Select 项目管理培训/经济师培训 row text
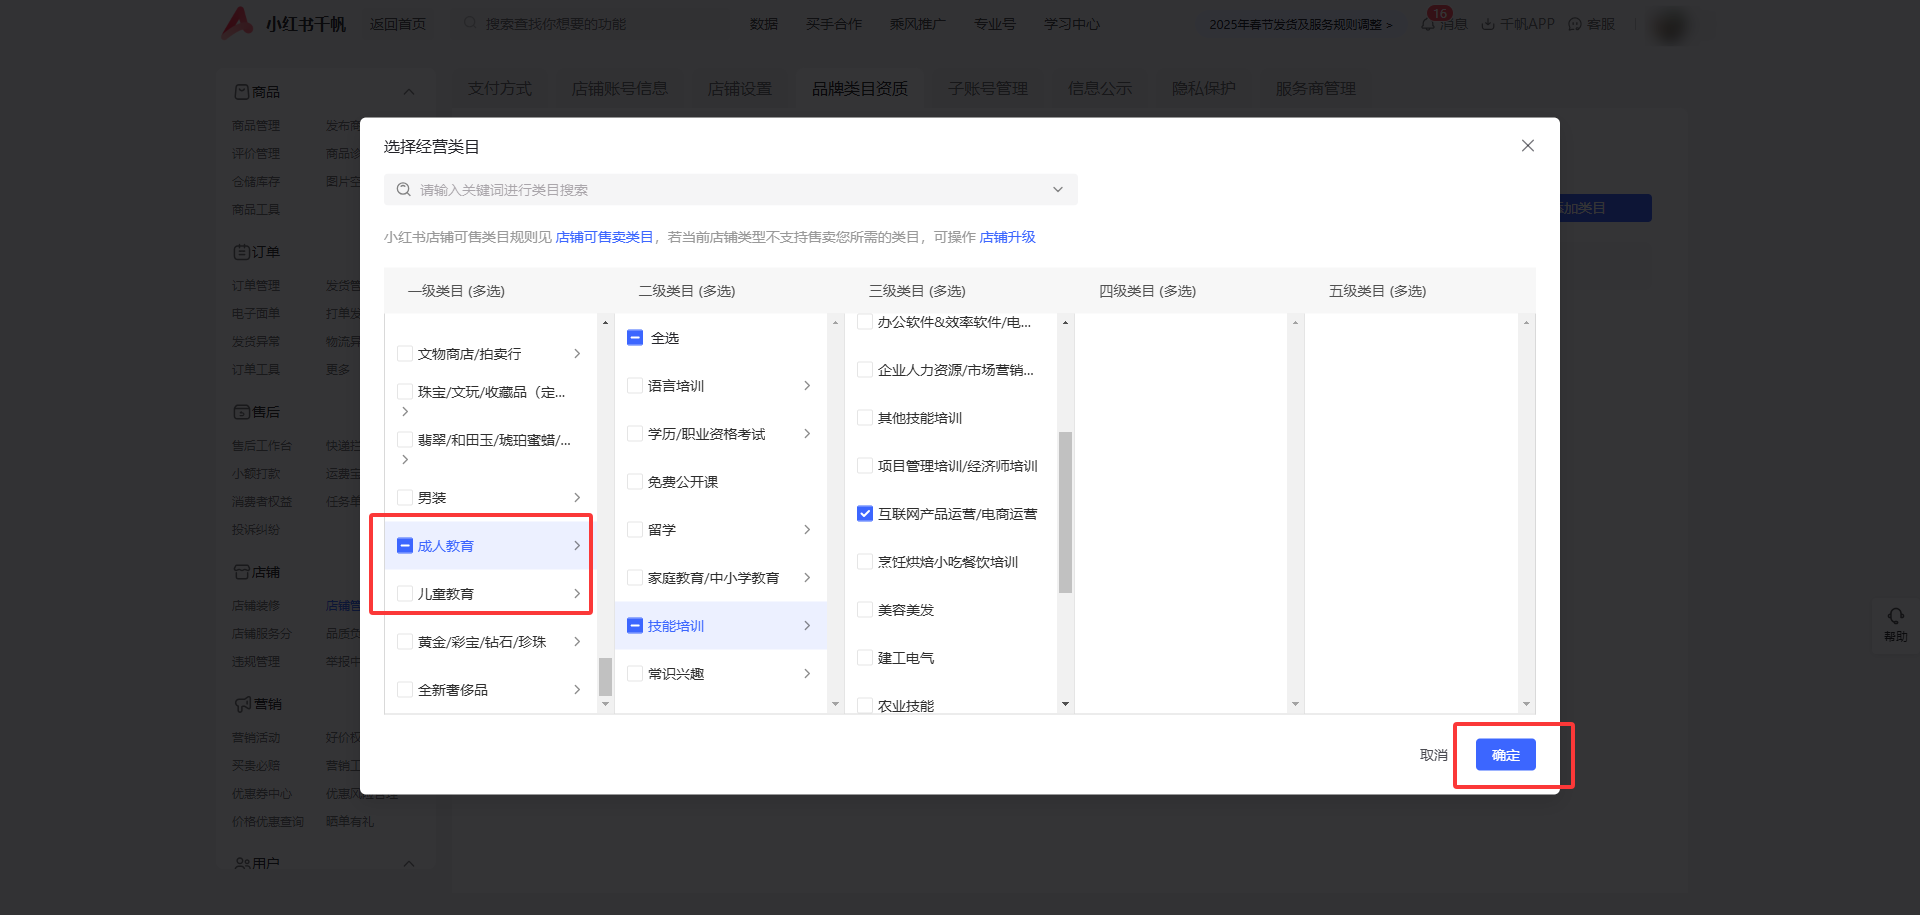The image size is (1920, 915). (957, 466)
